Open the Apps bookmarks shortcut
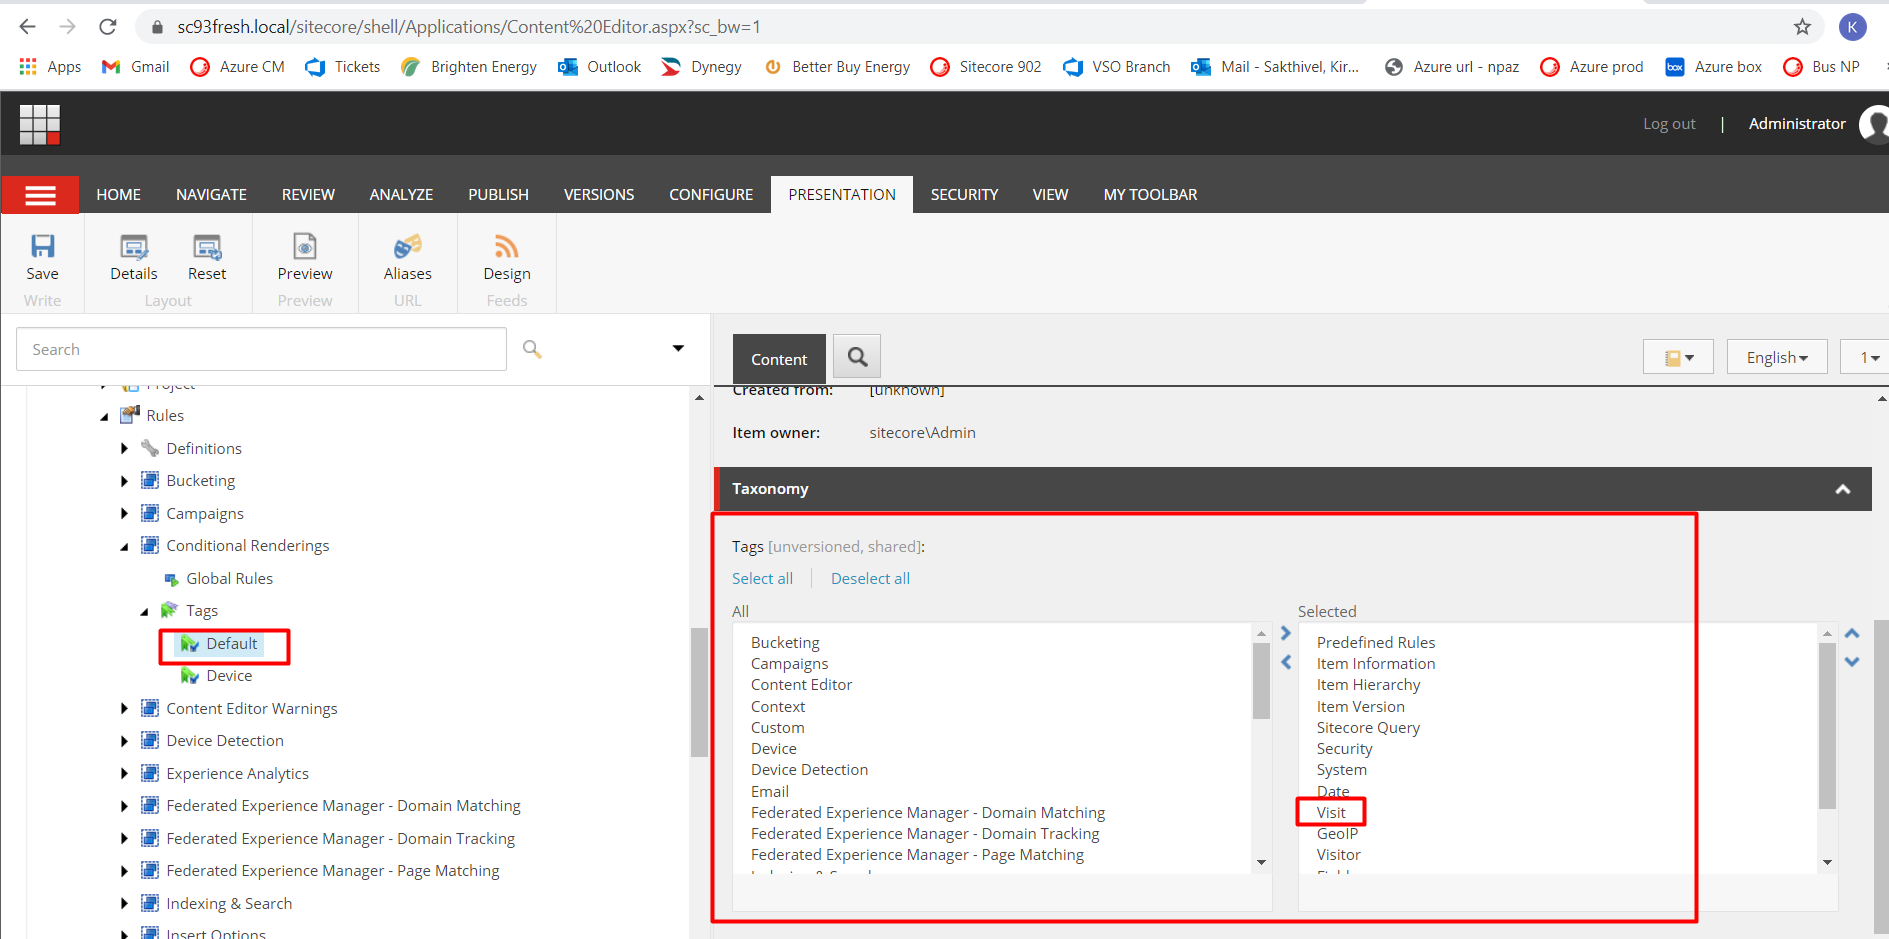This screenshot has height=939, width=1889. 50,67
